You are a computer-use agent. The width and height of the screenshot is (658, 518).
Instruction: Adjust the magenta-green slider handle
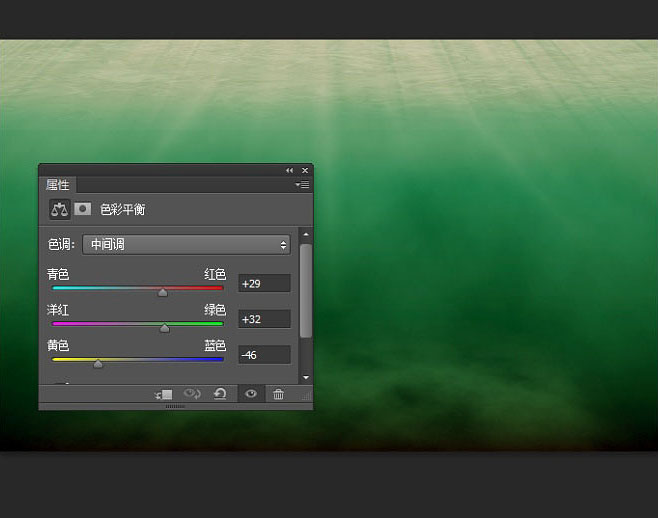(164, 328)
